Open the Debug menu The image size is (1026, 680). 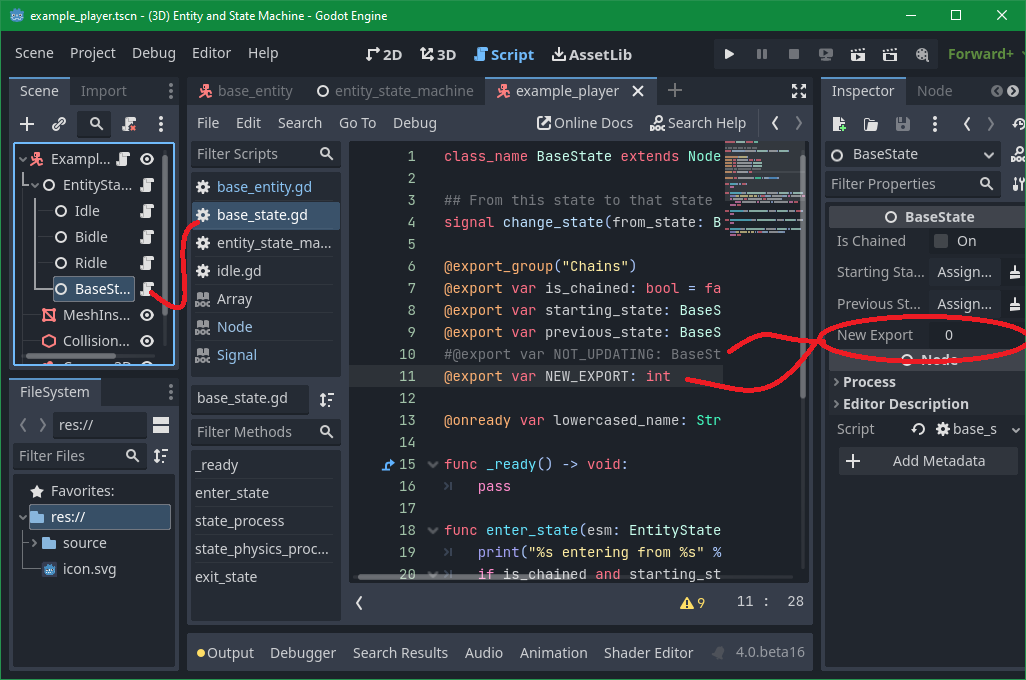[x=153, y=53]
